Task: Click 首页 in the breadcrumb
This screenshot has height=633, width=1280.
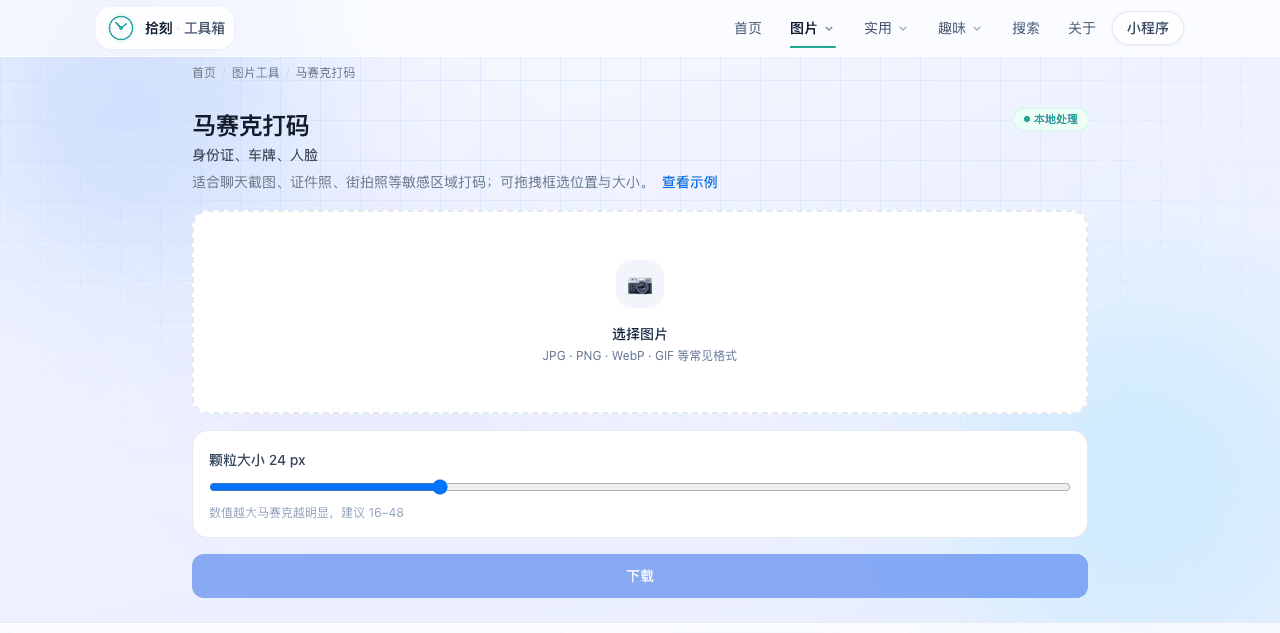Action: point(204,73)
